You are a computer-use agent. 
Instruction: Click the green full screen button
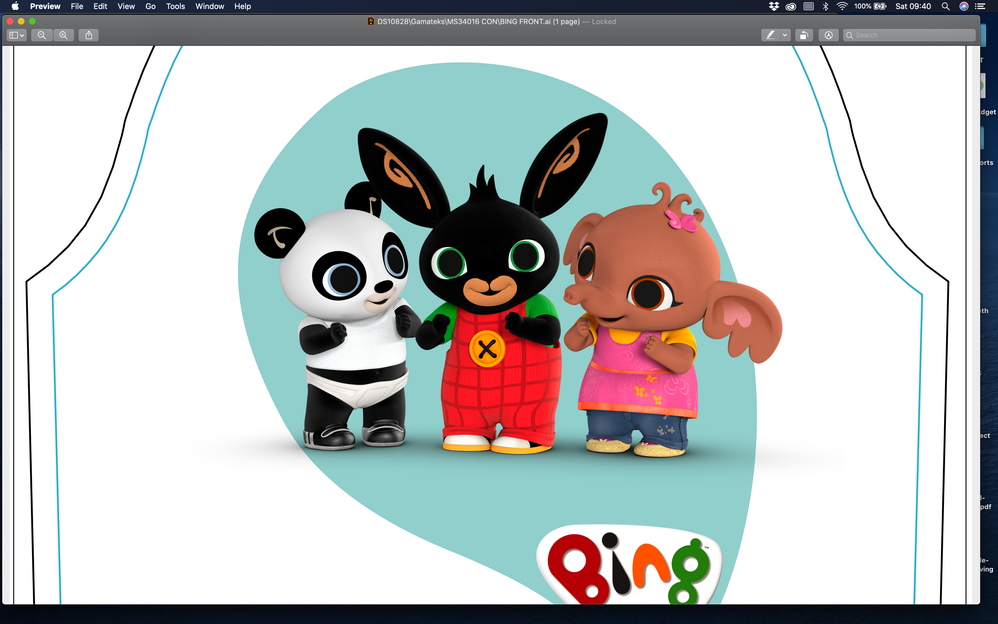coord(32,22)
